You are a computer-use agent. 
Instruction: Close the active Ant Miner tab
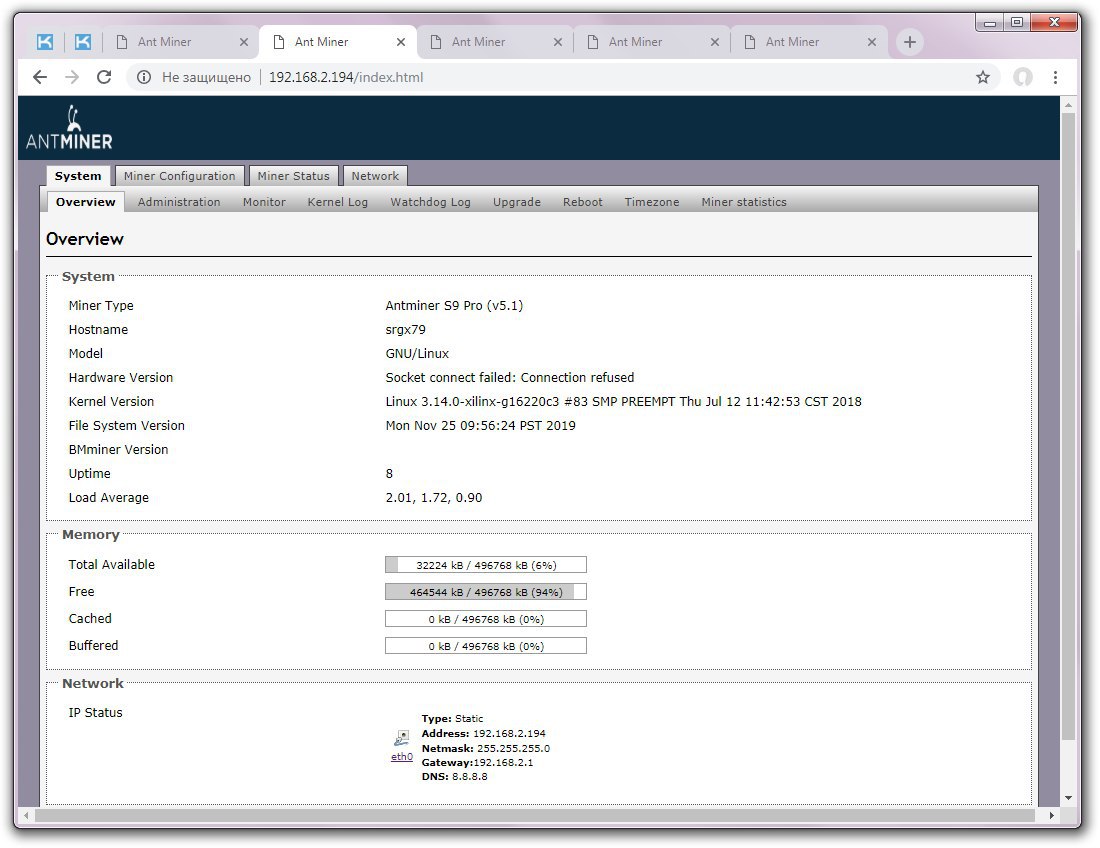401,42
